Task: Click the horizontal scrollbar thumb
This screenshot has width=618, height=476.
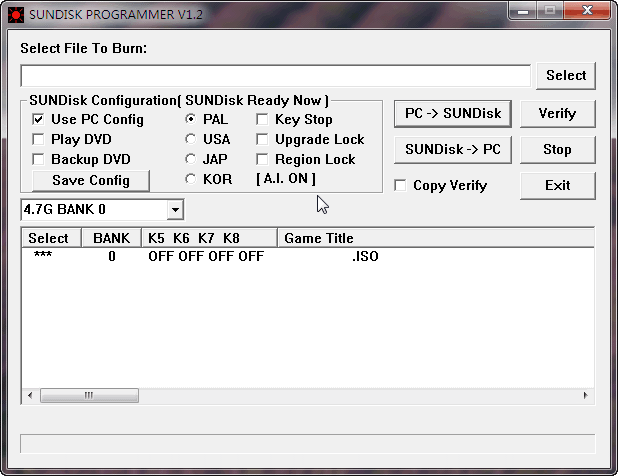Action: 89,395
